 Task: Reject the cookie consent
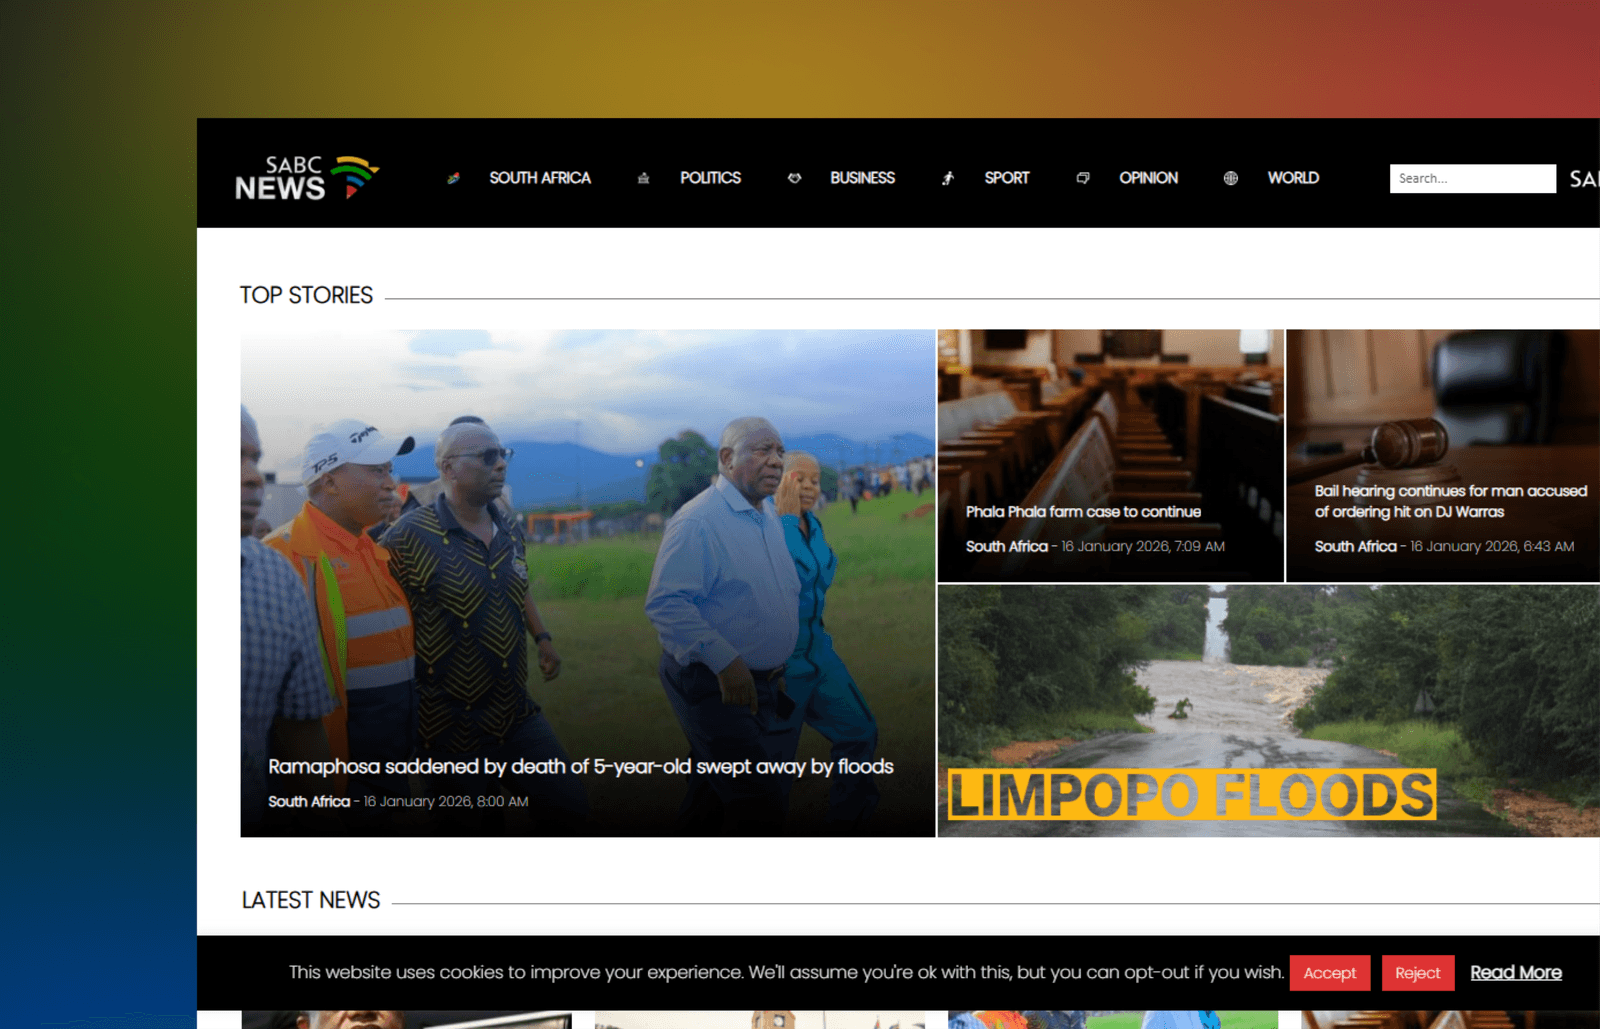tap(1417, 973)
